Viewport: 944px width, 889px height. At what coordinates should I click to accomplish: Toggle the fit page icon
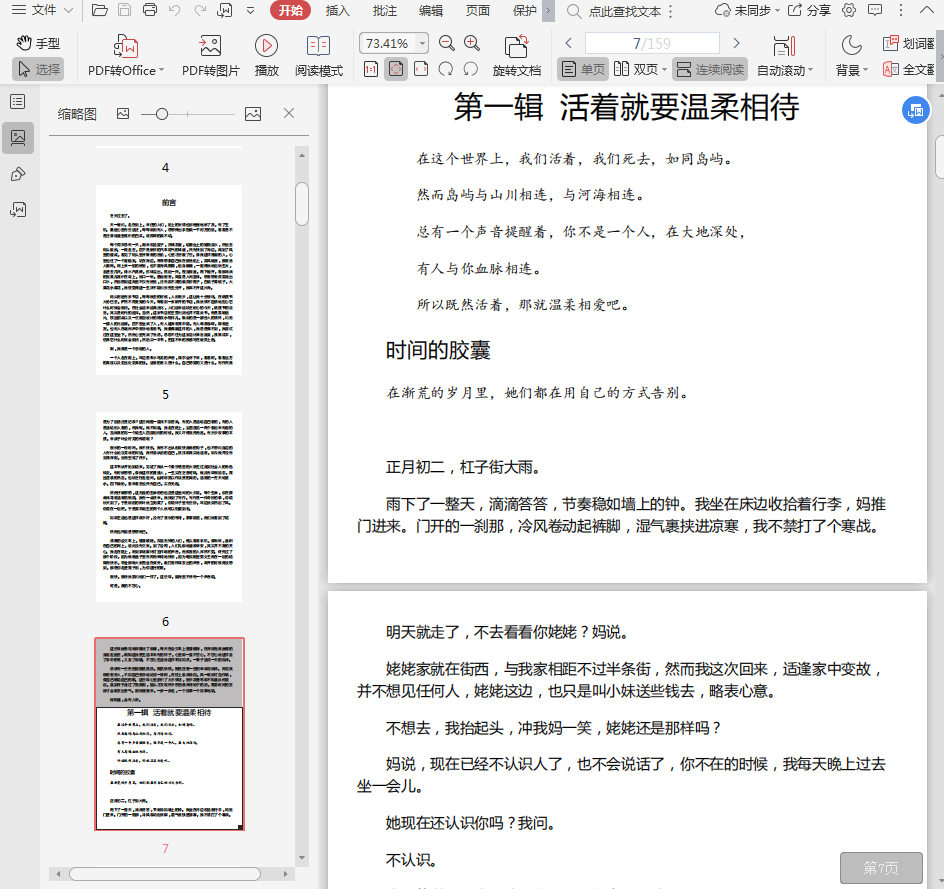coord(396,69)
